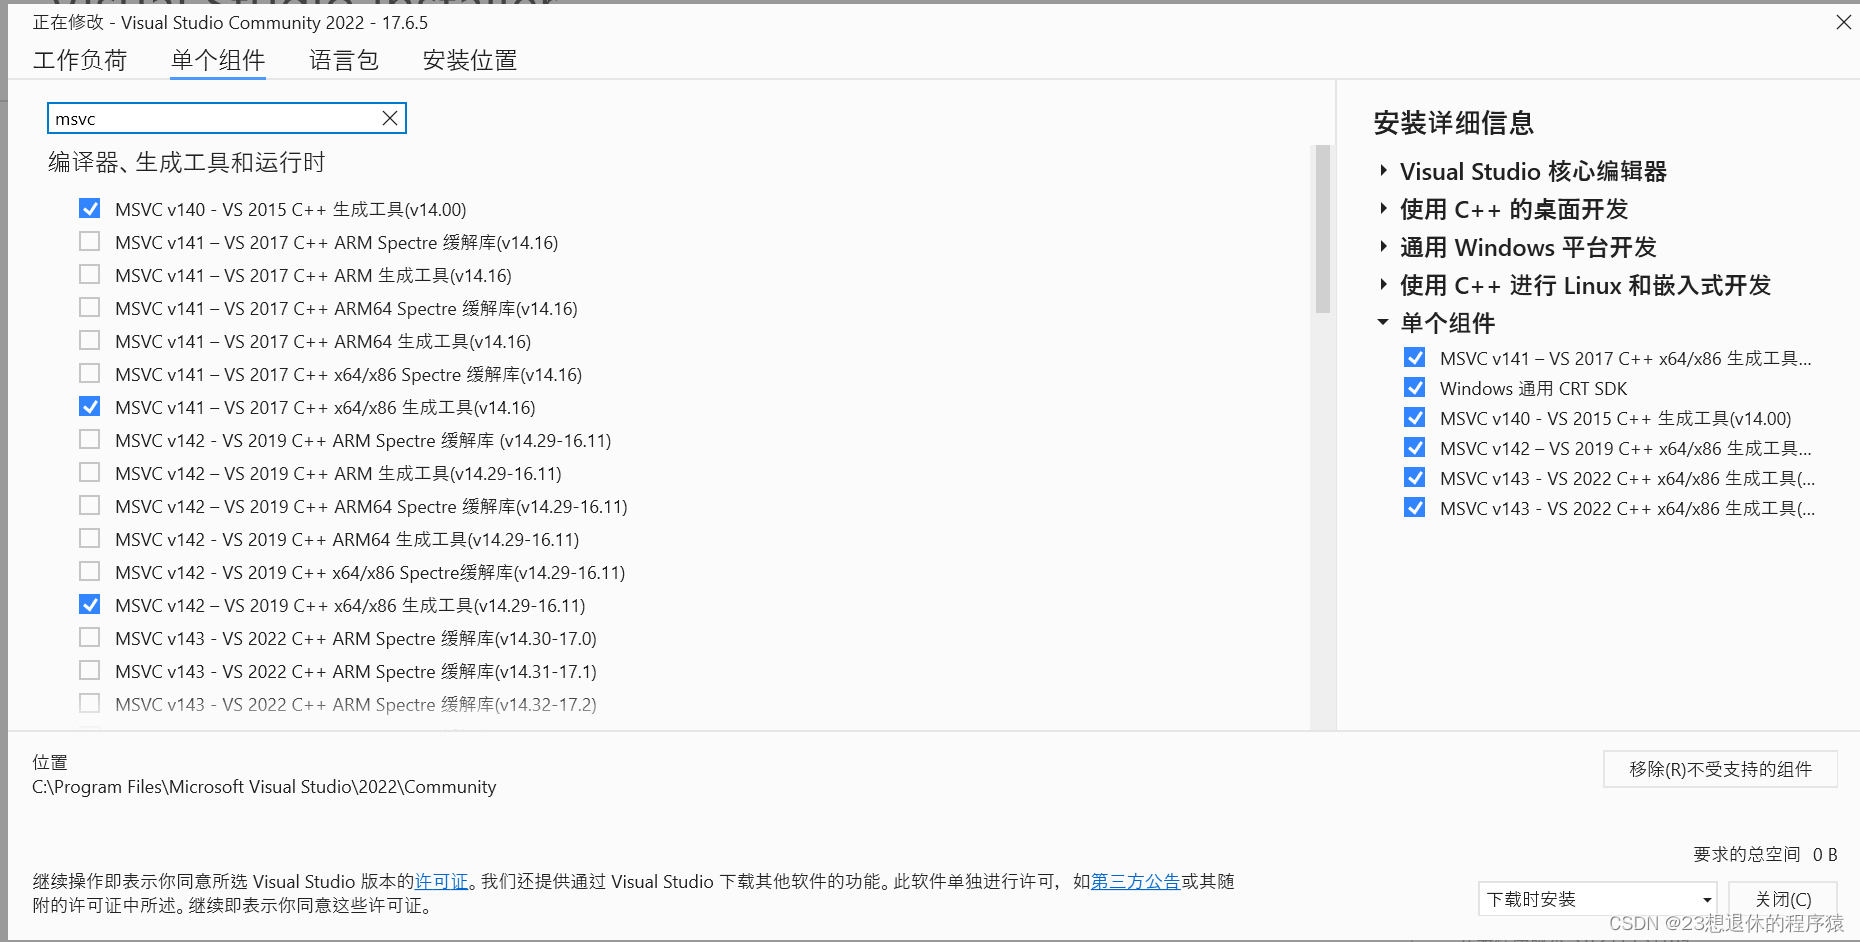Click the 关闭(C) button
The height and width of the screenshot is (942, 1860).
click(x=1783, y=898)
